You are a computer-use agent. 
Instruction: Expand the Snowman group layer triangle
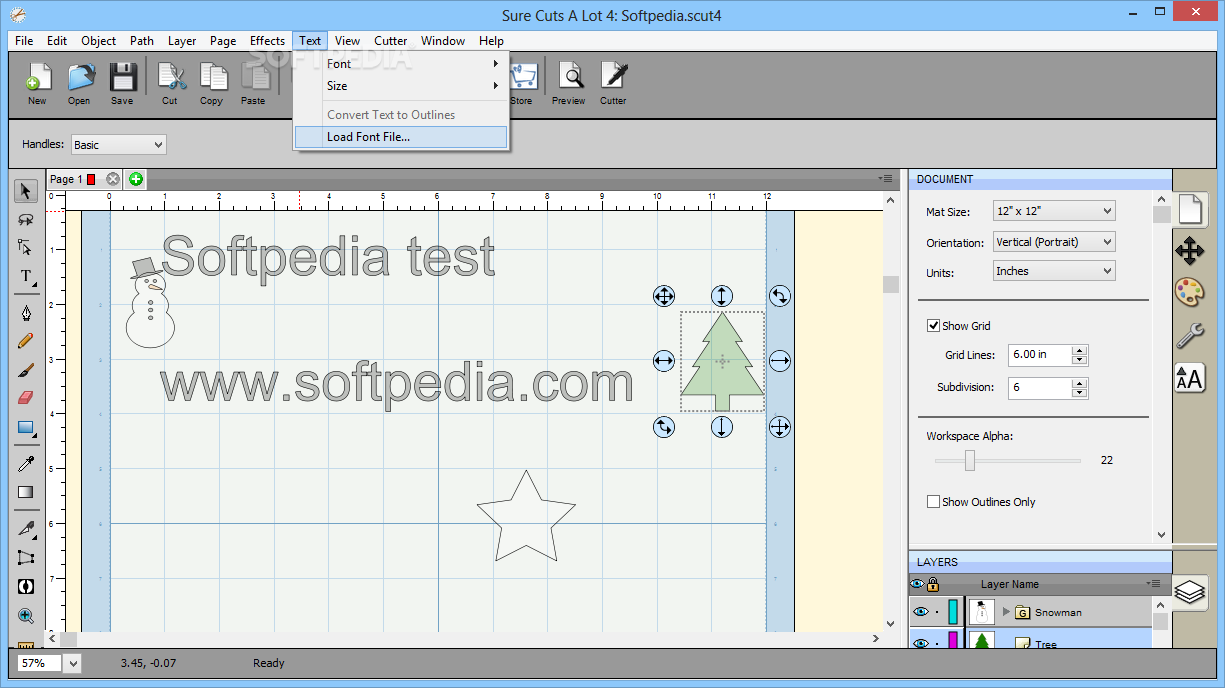(1006, 612)
